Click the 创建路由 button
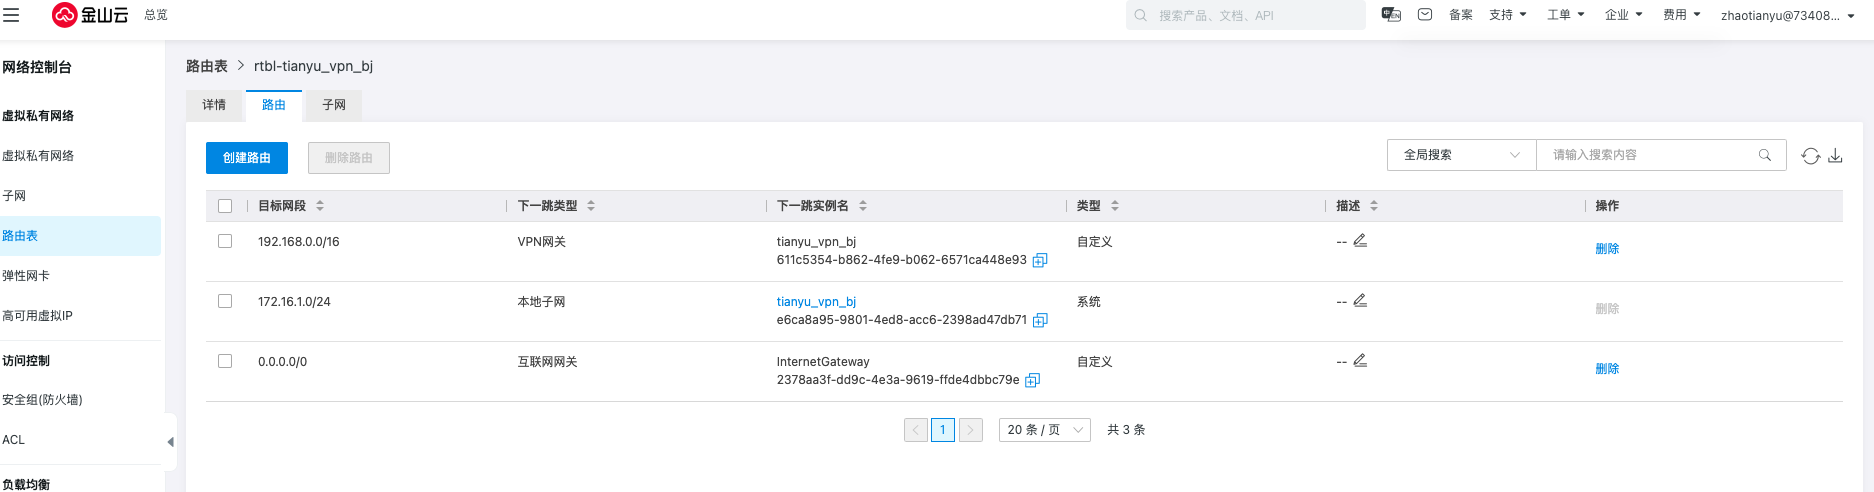This screenshot has height=492, width=1874. pos(246,158)
